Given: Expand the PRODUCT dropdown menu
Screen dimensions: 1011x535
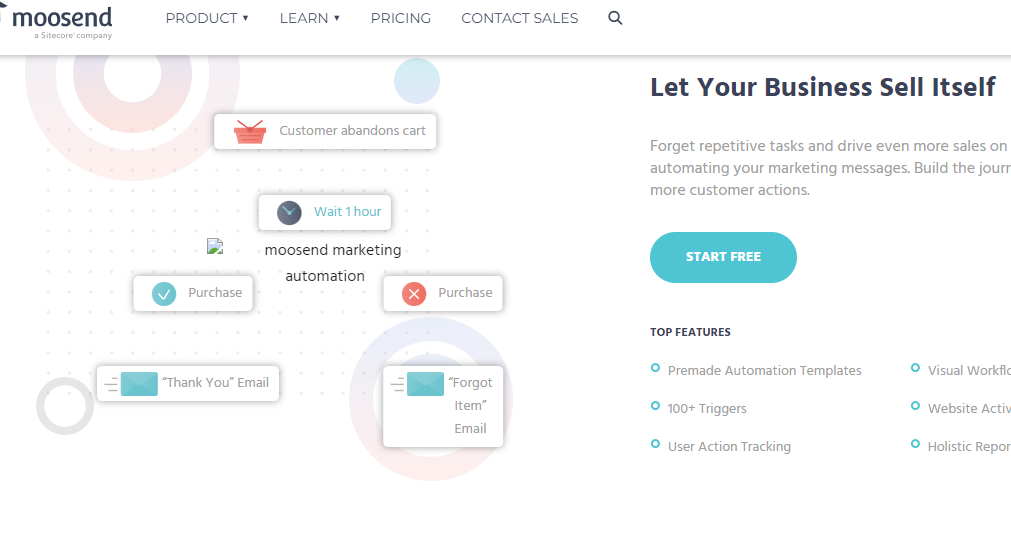Looking at the screenshot, I should coord(207,18).
